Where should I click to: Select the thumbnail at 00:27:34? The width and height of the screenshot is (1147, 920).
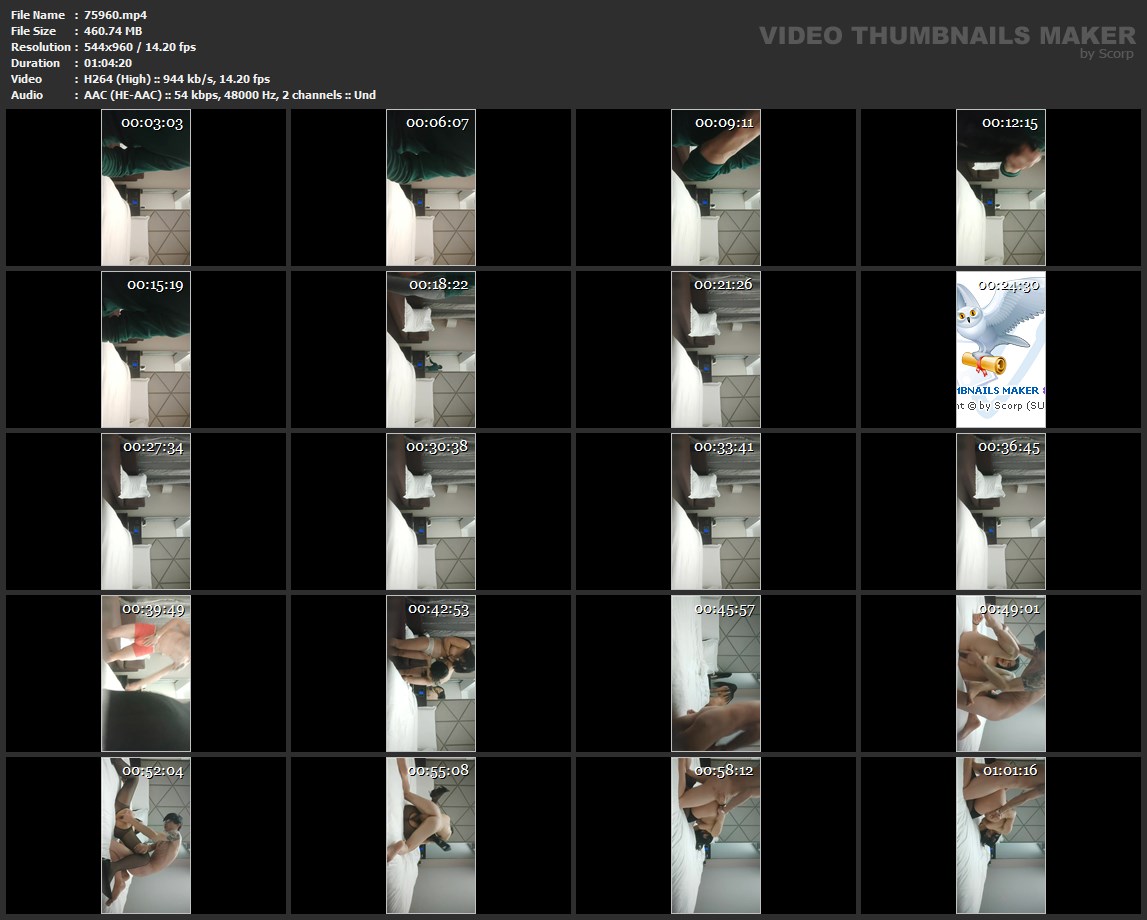[x=146, y=511]
